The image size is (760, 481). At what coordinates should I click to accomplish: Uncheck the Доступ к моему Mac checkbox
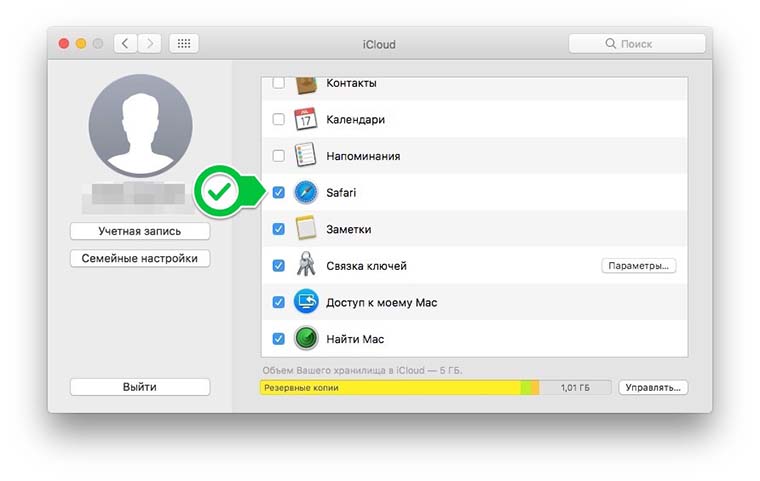coord(278,302)
